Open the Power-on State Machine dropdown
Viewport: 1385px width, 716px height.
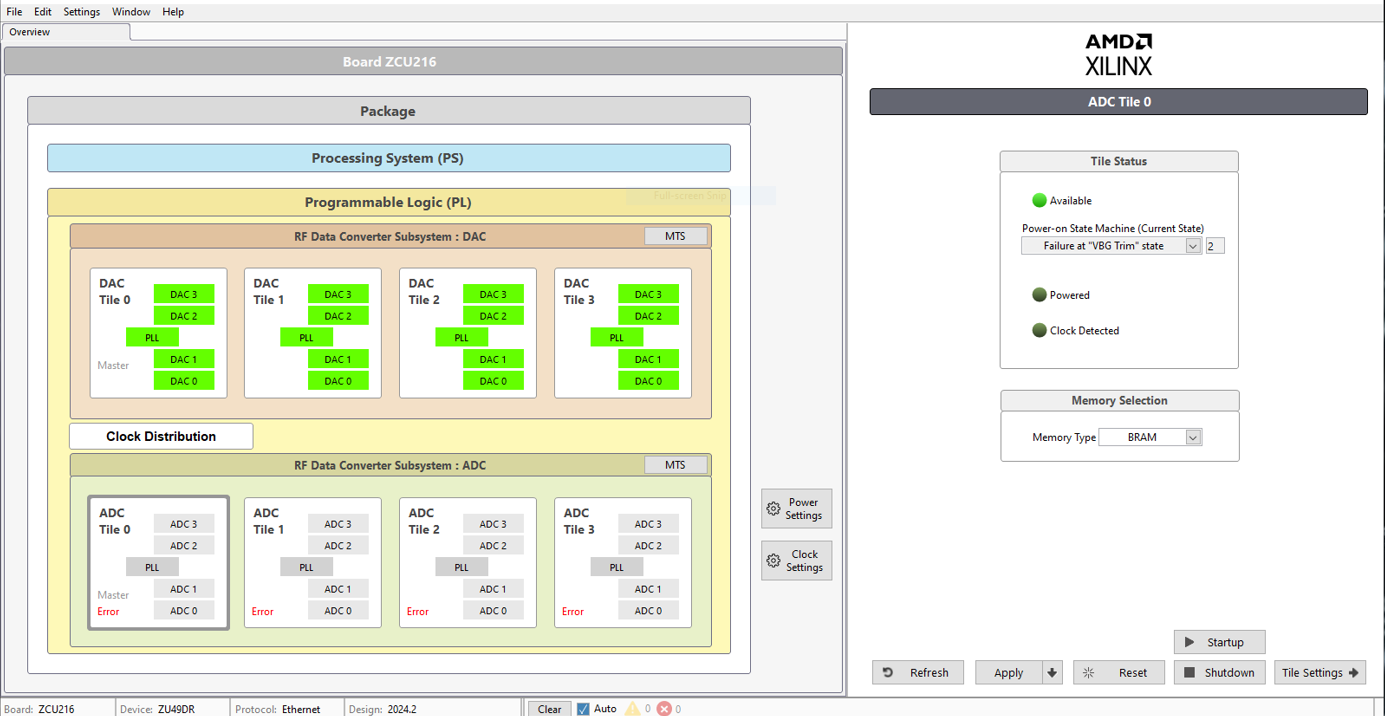[x=1192, y=245]
